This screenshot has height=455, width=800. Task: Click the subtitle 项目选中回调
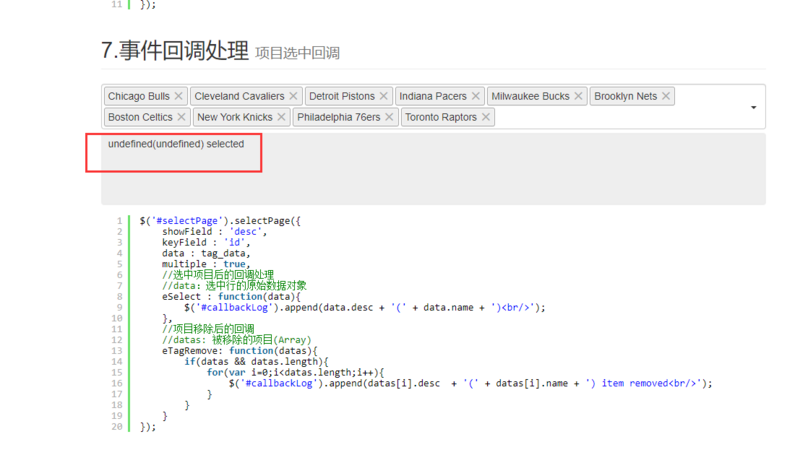coord(297,53)
